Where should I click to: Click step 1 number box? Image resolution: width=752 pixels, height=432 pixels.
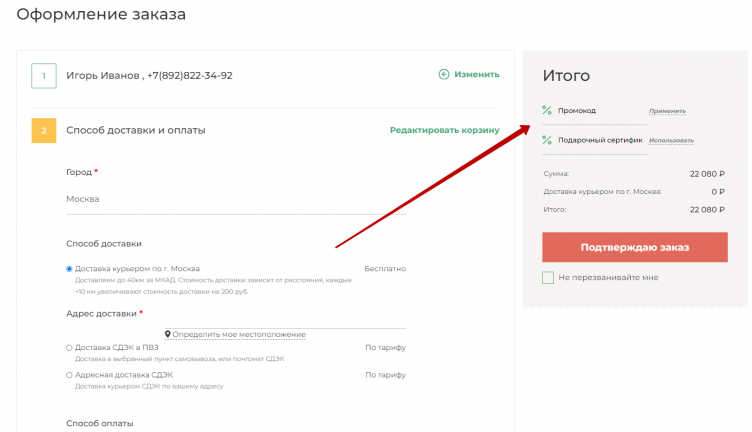pos(44,76)
